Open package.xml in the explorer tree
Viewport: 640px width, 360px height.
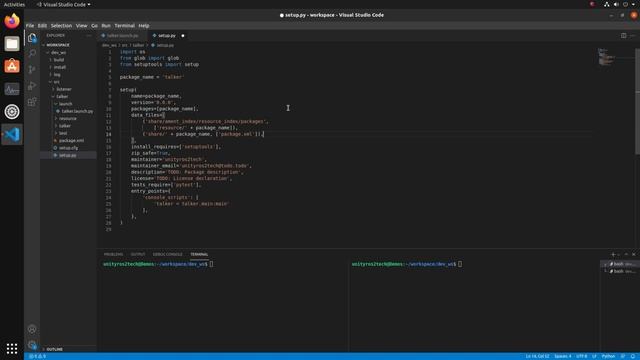pyautogui.click(x=71, y=141)
